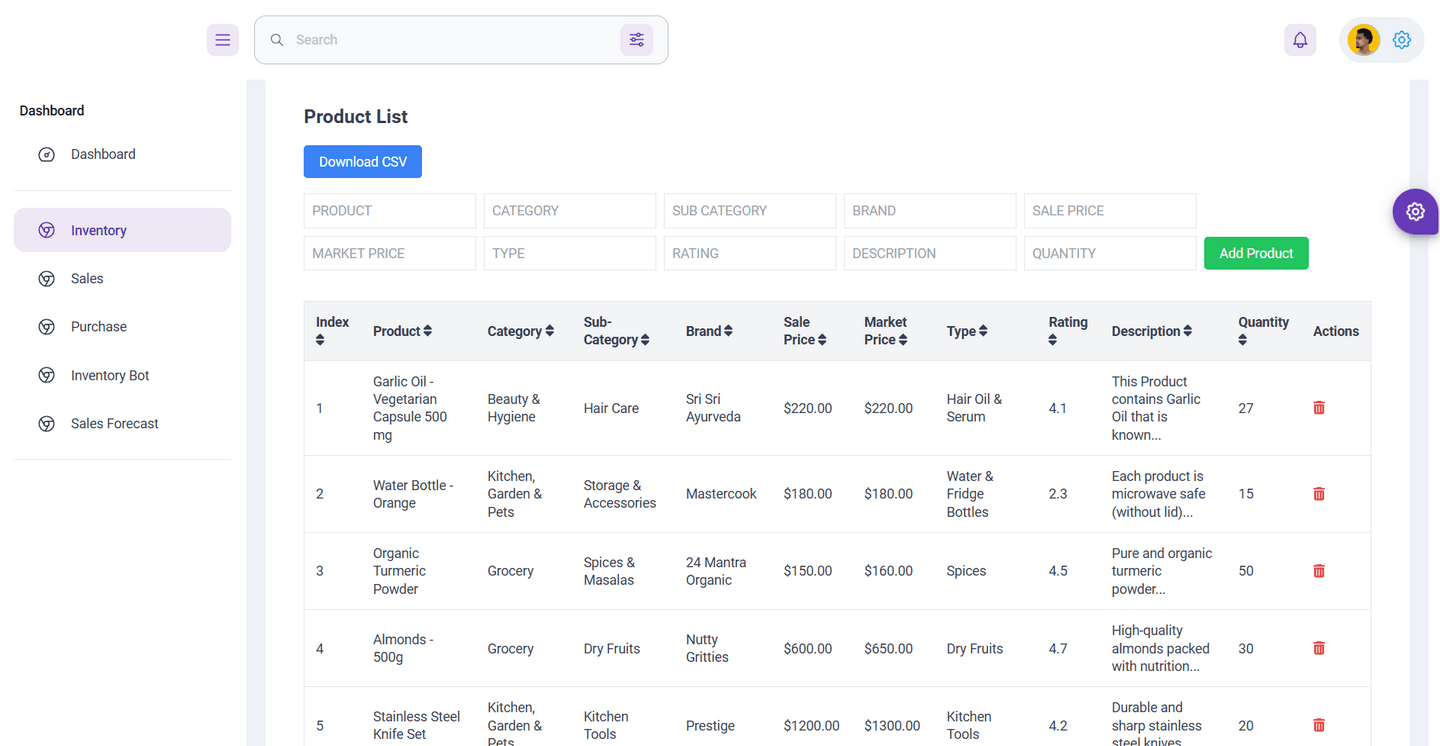Image resolution: width=1440 pixels, height=746 pixels.
Task: Delete the Almonds - 500g row
Action: point(1319,648)
